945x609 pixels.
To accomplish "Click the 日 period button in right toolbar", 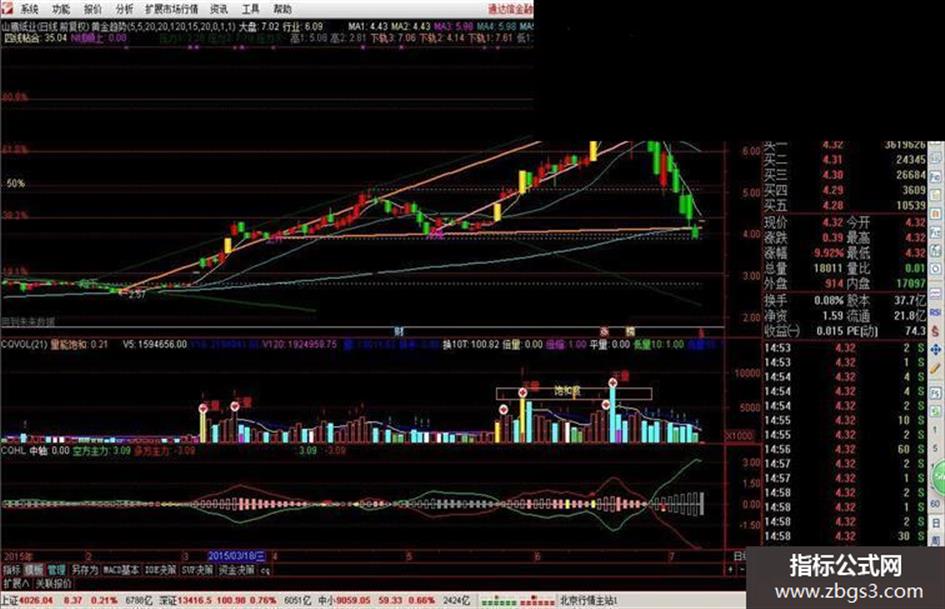I will [x=935, y=523].
